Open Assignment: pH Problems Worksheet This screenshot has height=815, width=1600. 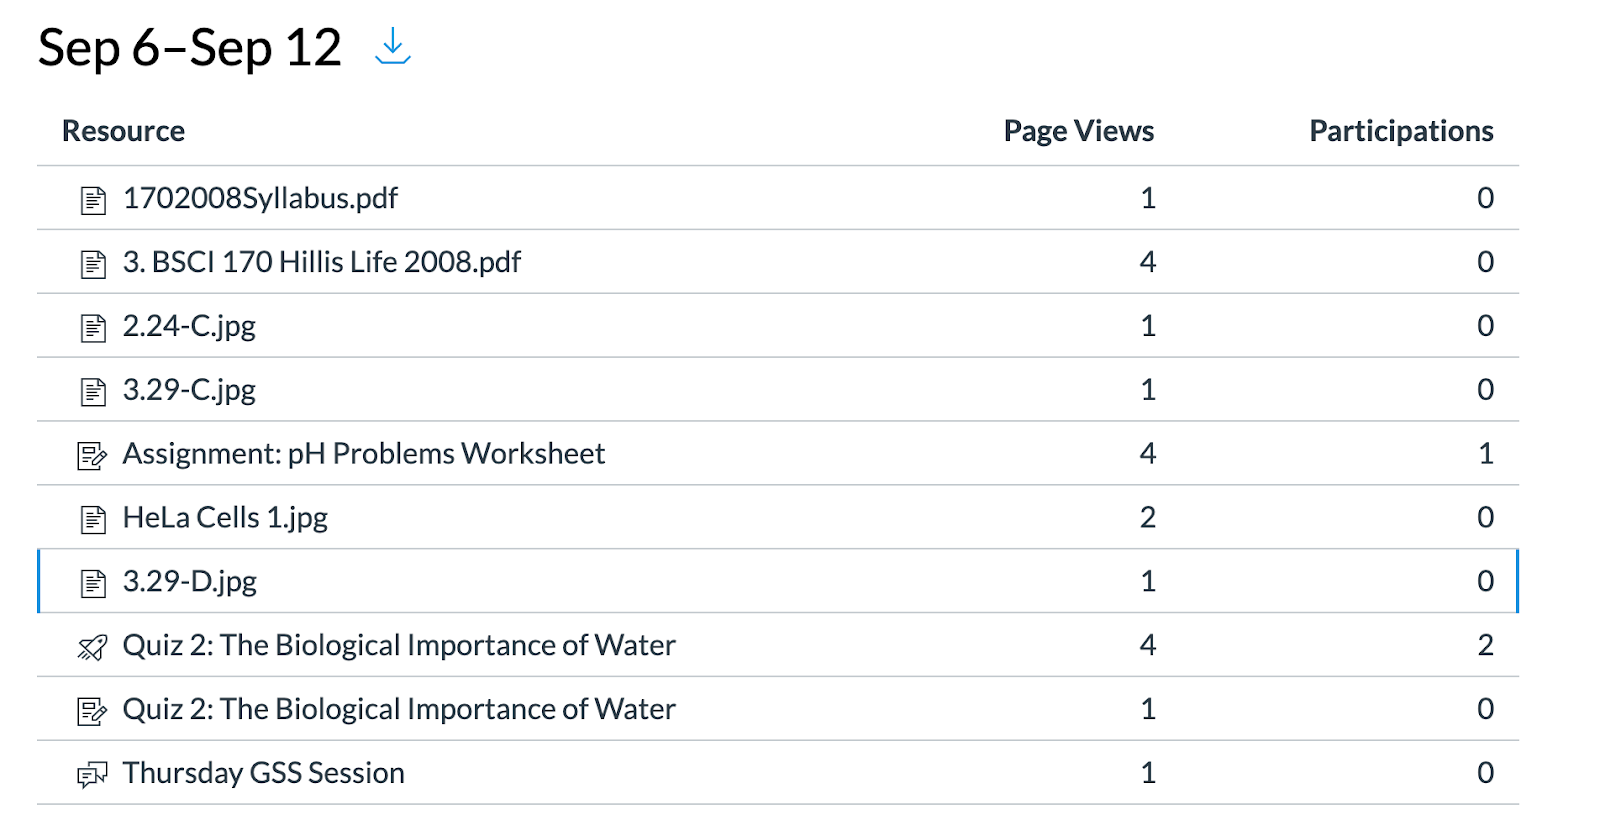pos(363,454)
